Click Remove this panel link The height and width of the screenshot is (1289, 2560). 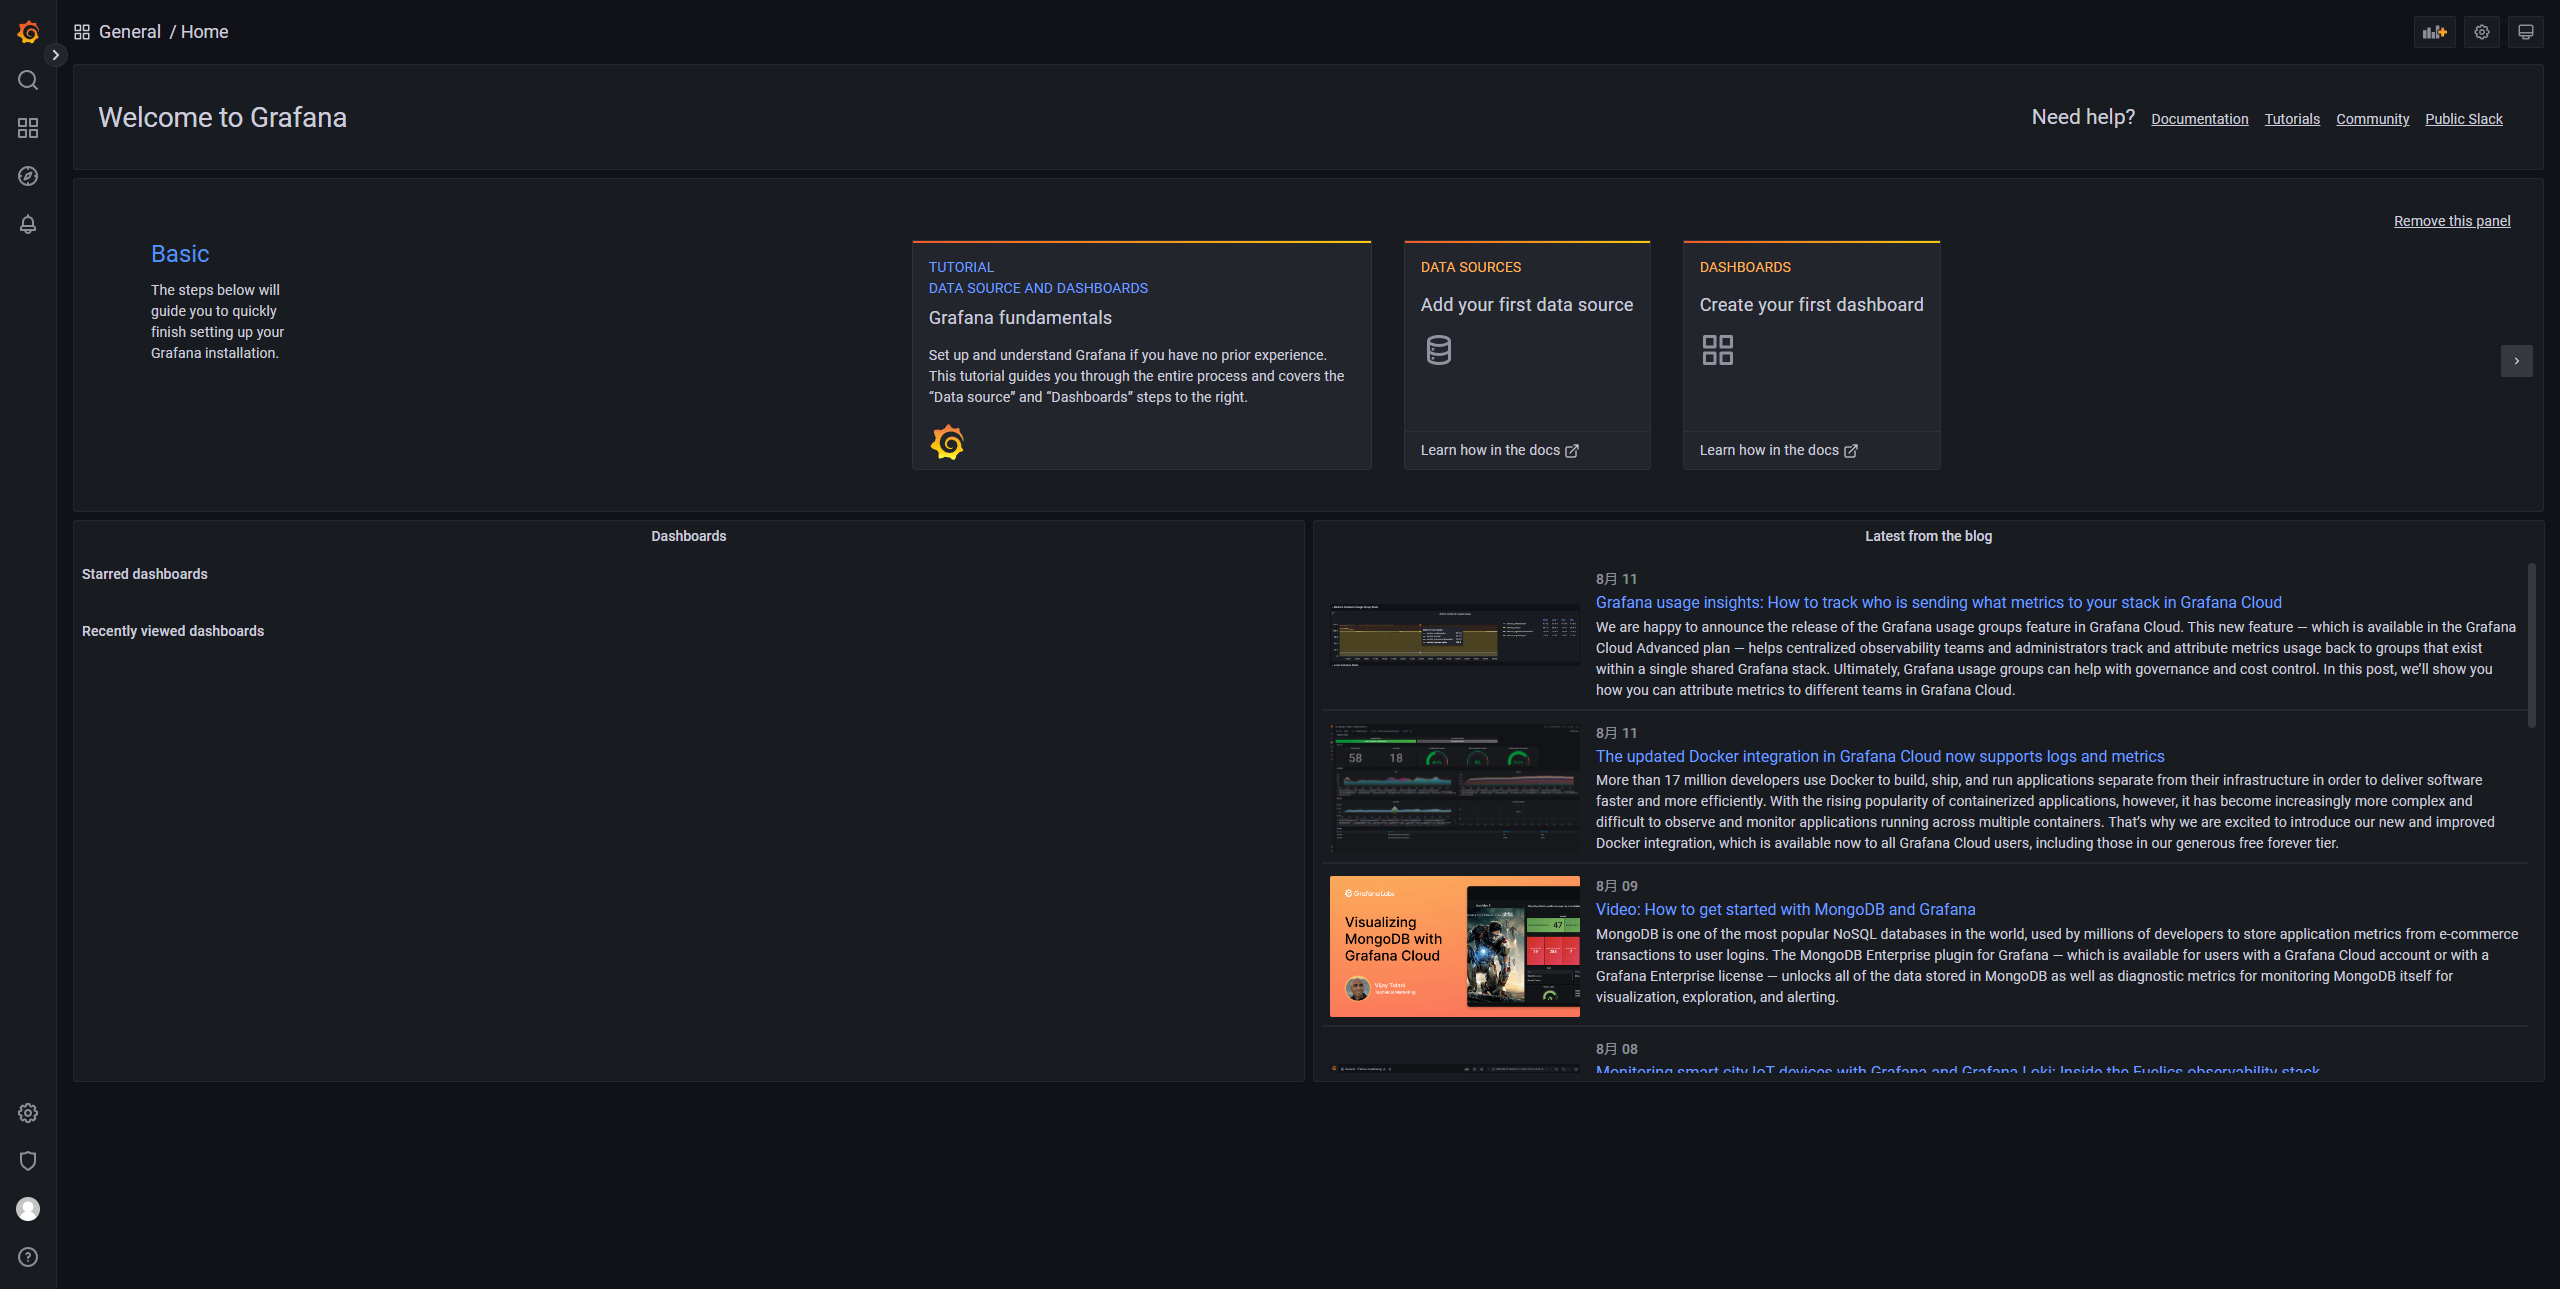[x=2451, y=221]
